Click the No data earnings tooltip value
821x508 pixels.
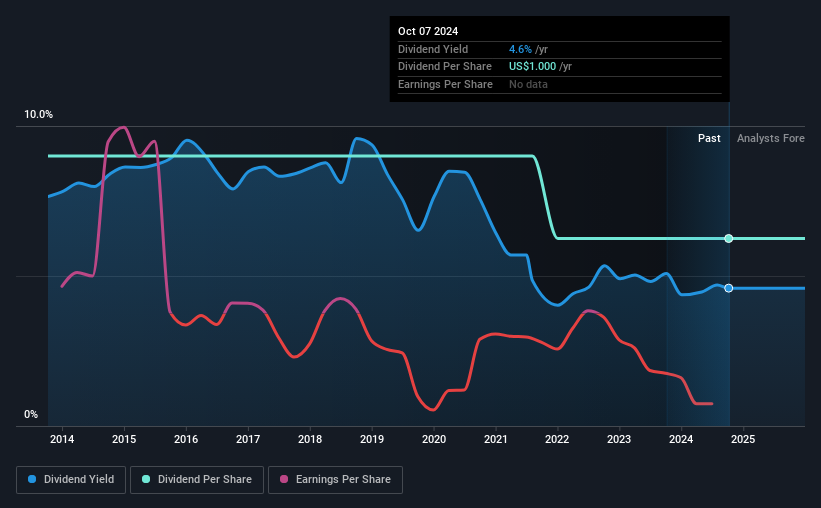point(528,84)
